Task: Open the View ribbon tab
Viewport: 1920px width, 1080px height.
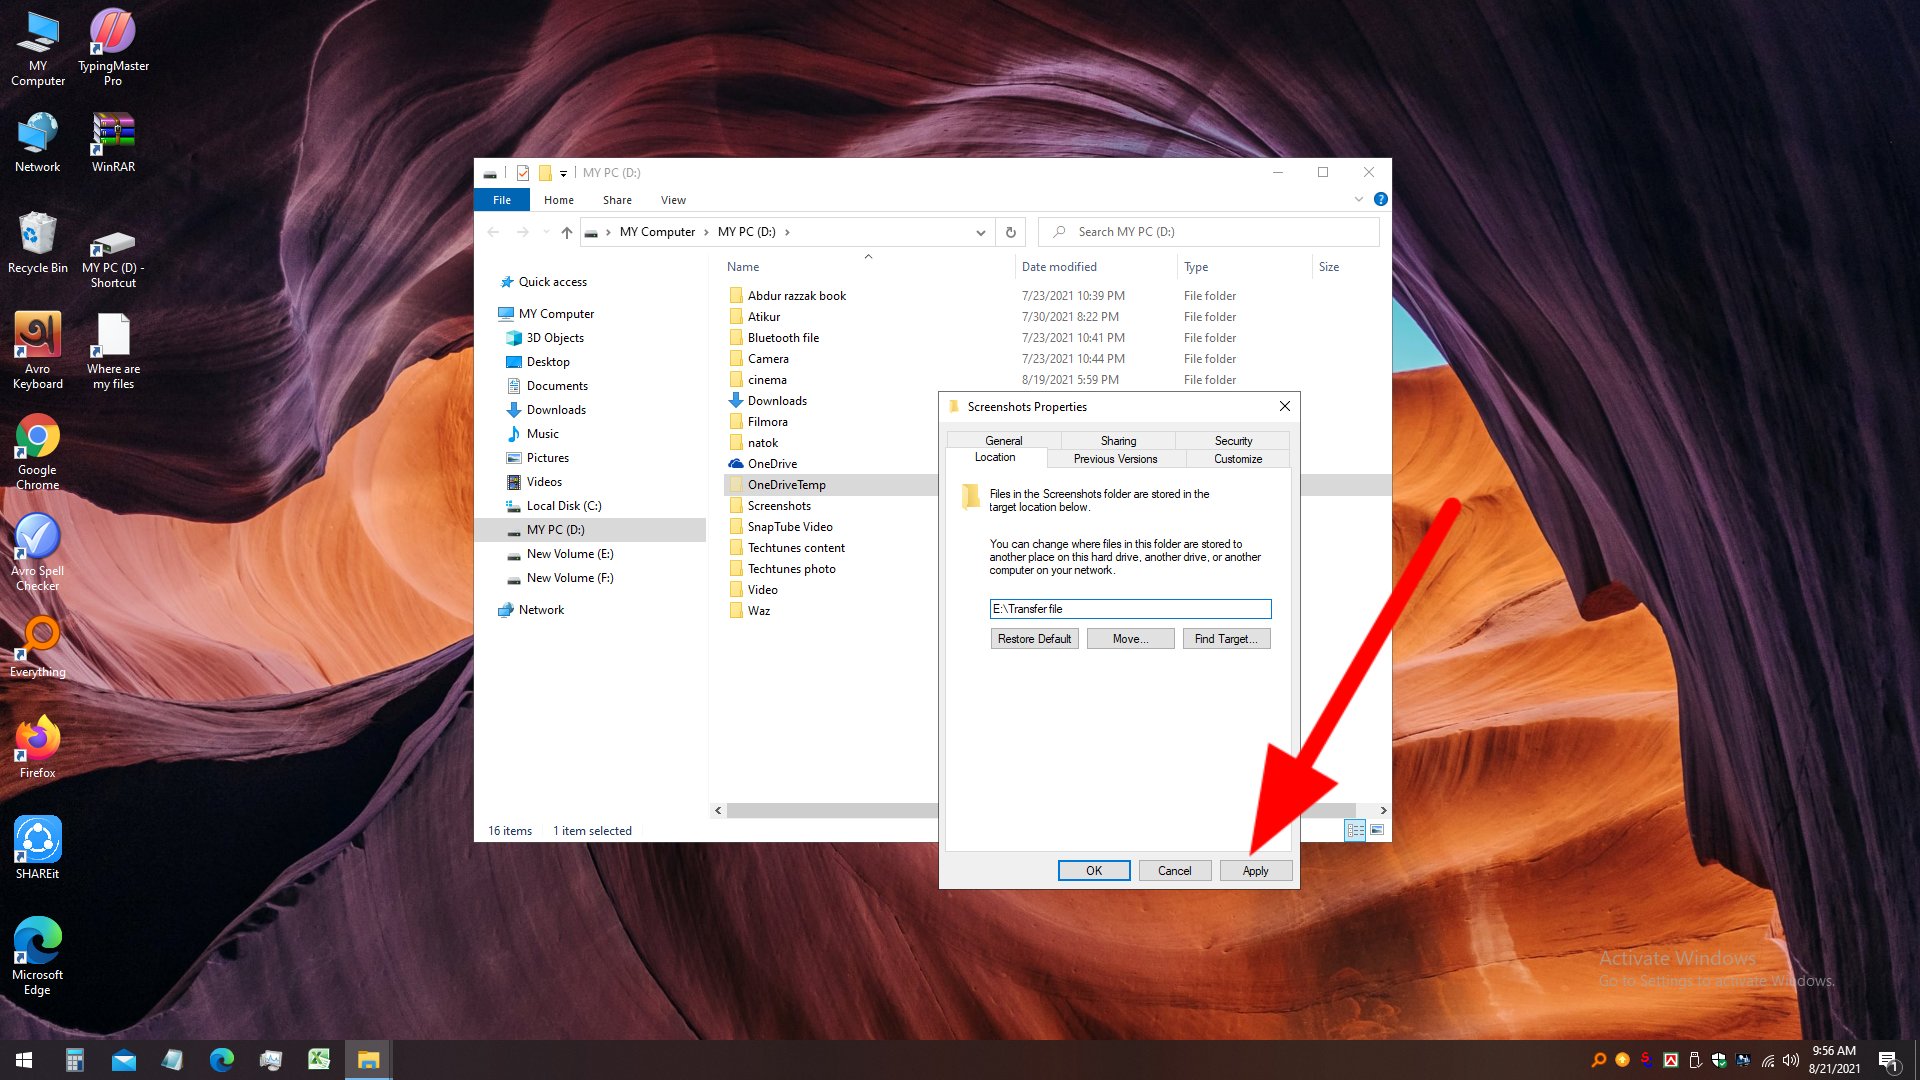Action: (x=673, y=199)
